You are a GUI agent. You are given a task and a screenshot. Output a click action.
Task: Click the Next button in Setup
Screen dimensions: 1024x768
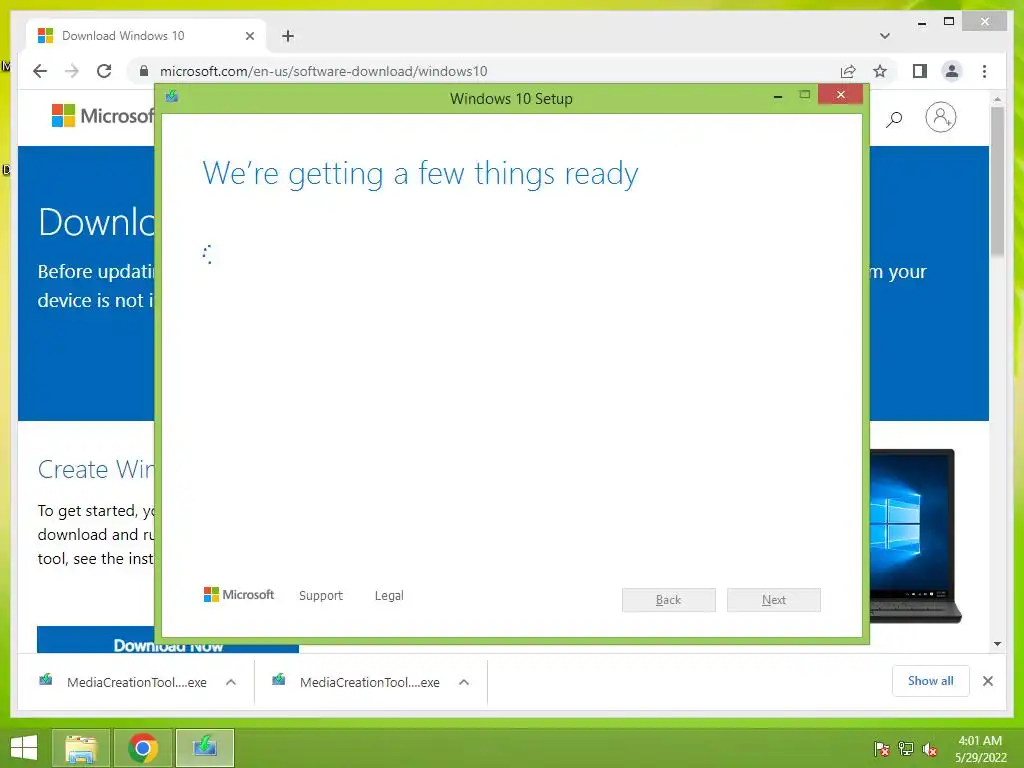(x=774, y=600)
